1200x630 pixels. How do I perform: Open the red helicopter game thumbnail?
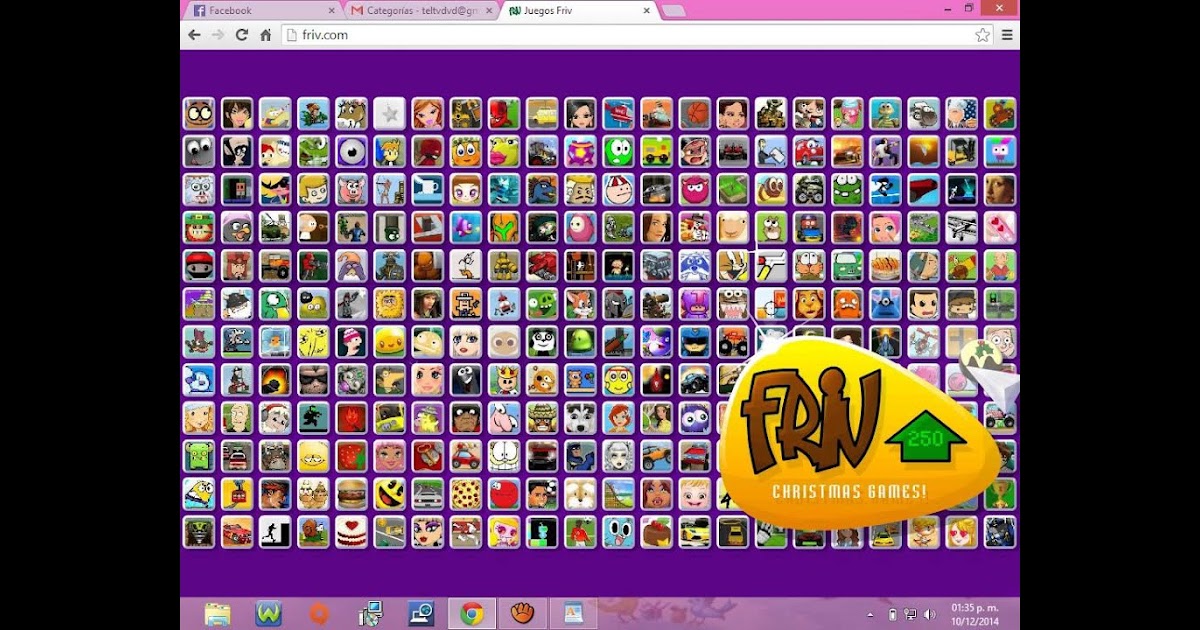(619, 113)
